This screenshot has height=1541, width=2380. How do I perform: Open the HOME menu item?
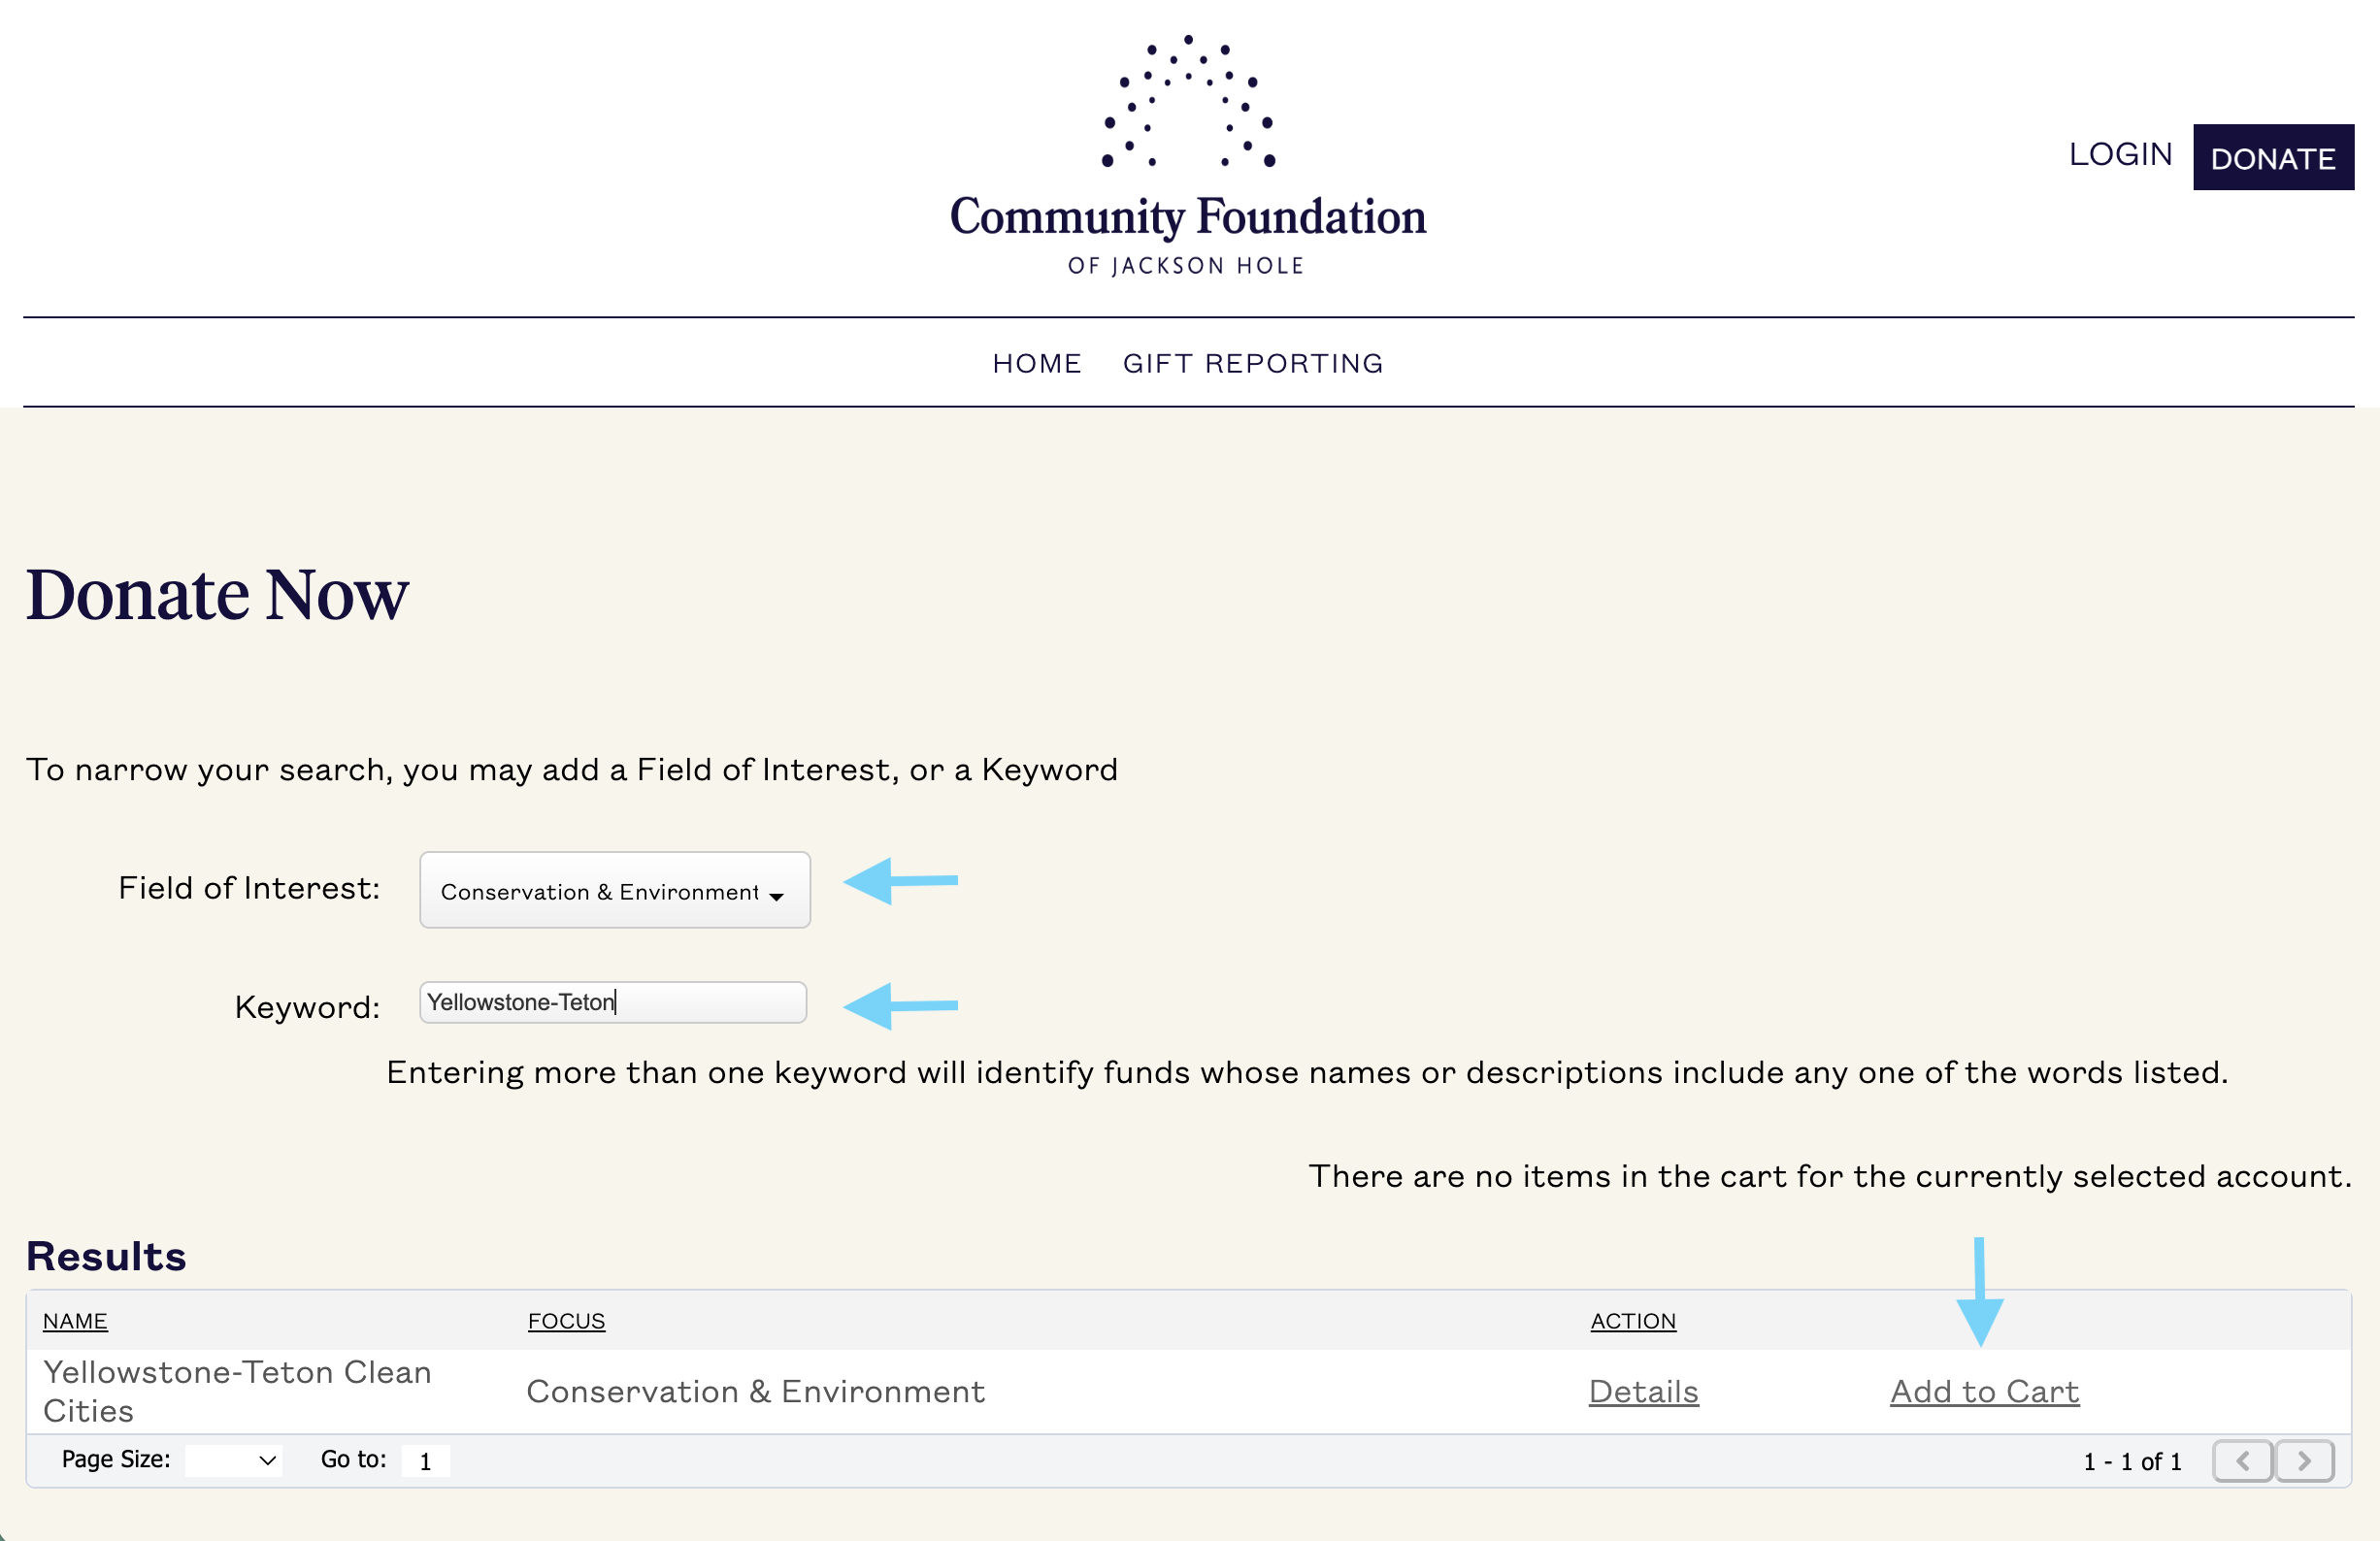(1037, 363)
